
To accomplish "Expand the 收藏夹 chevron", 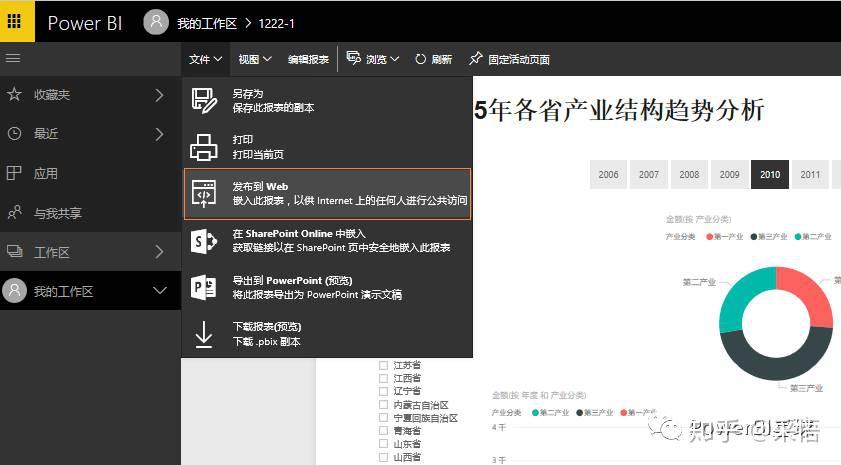I will pos(159,95).
